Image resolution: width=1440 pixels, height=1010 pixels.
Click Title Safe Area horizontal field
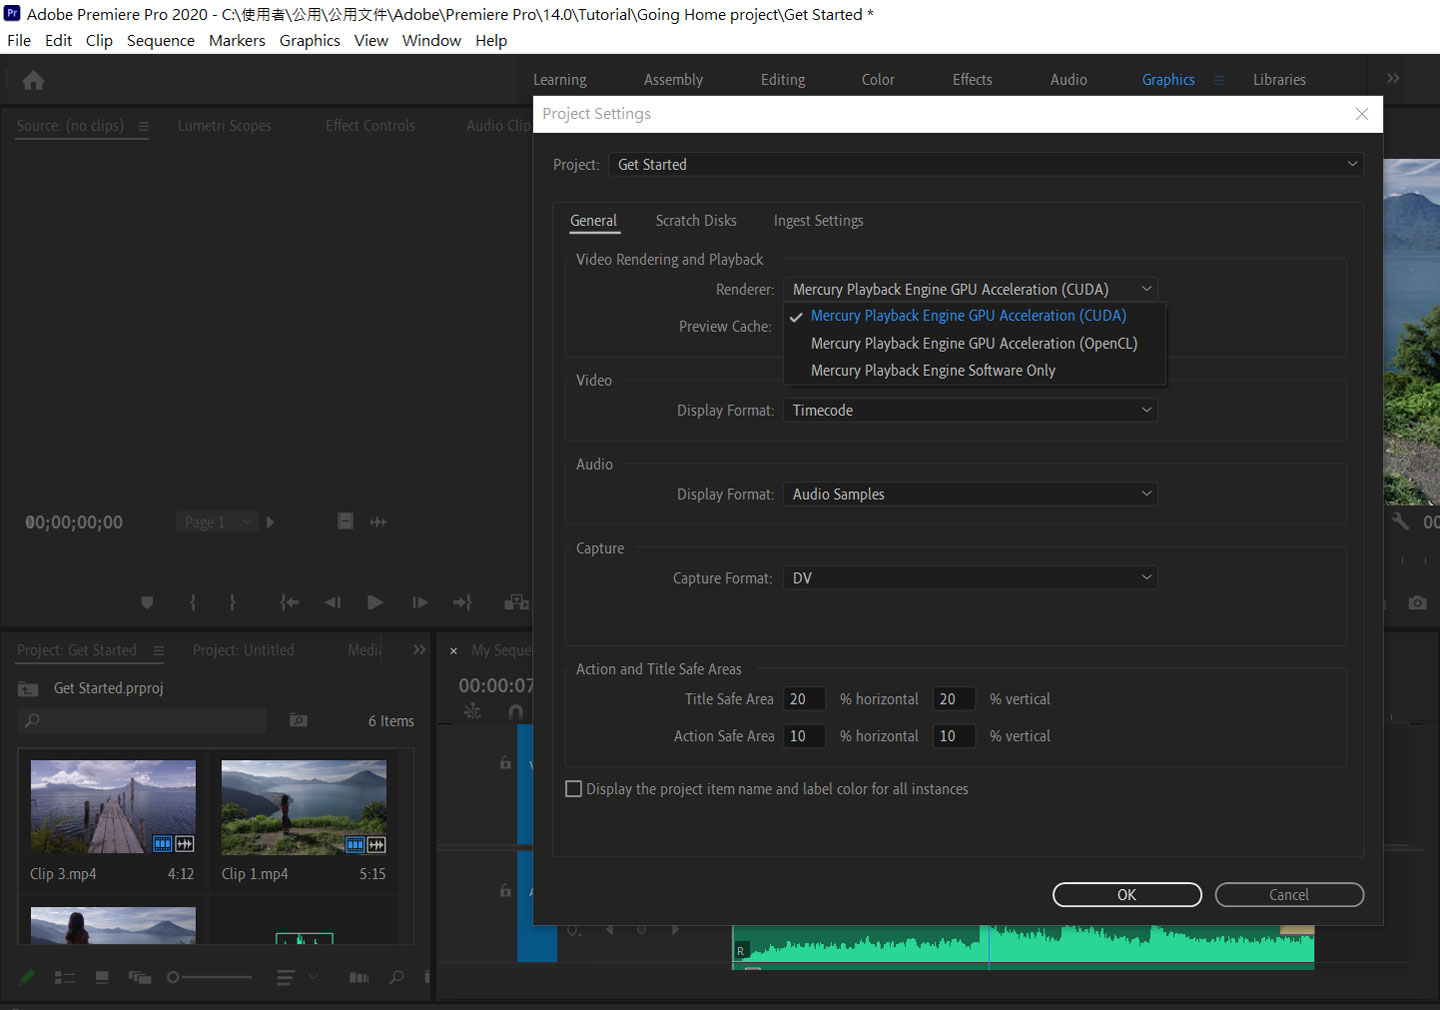click(804, 699)
